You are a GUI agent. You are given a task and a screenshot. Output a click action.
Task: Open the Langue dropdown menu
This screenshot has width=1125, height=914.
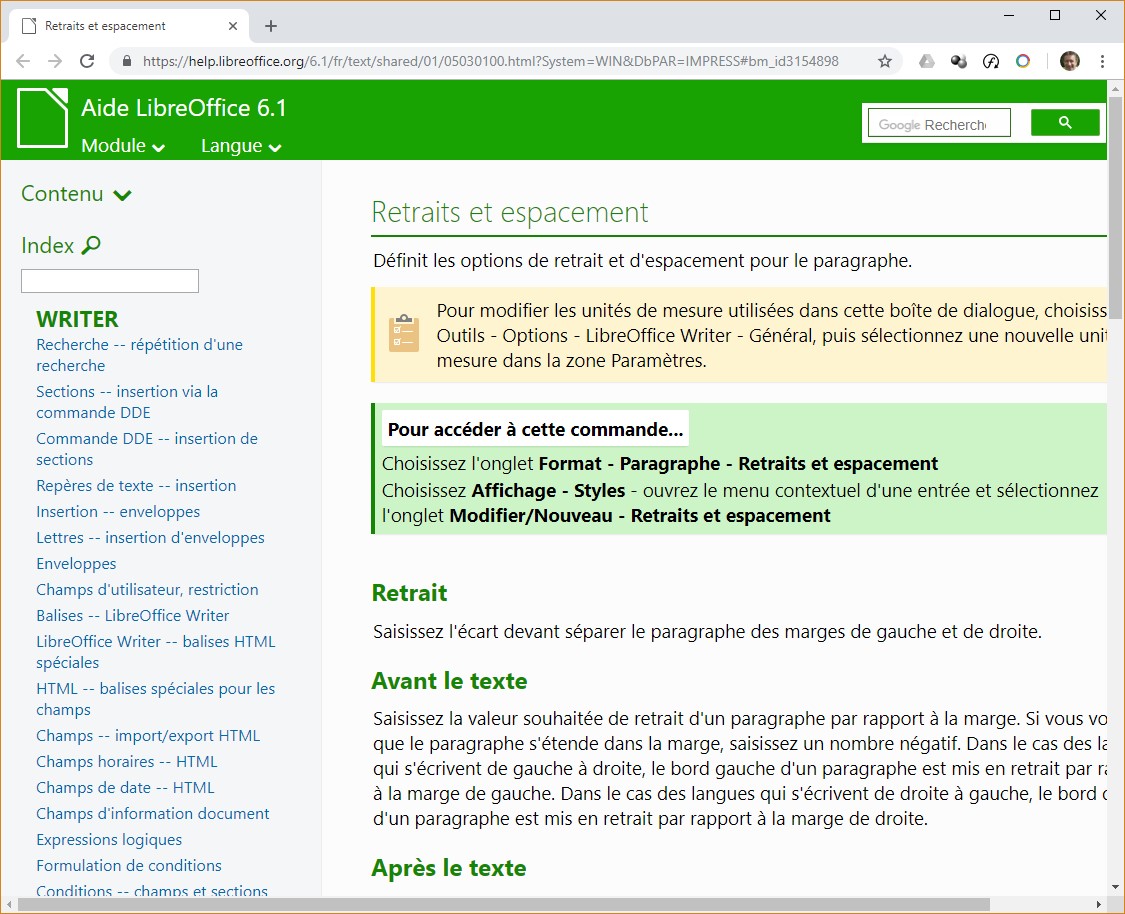pos(241,146)
